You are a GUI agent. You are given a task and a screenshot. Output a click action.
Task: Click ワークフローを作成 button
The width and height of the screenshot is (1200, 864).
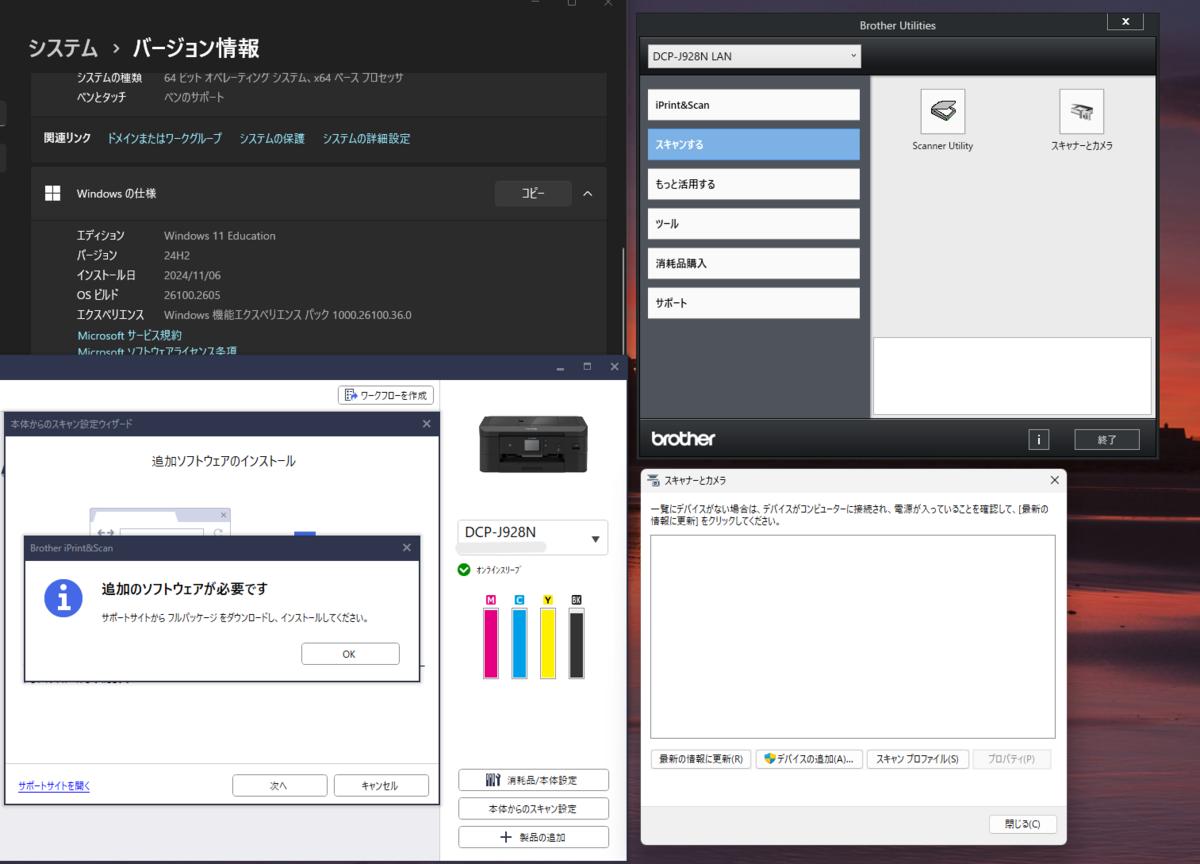point(386,395)
